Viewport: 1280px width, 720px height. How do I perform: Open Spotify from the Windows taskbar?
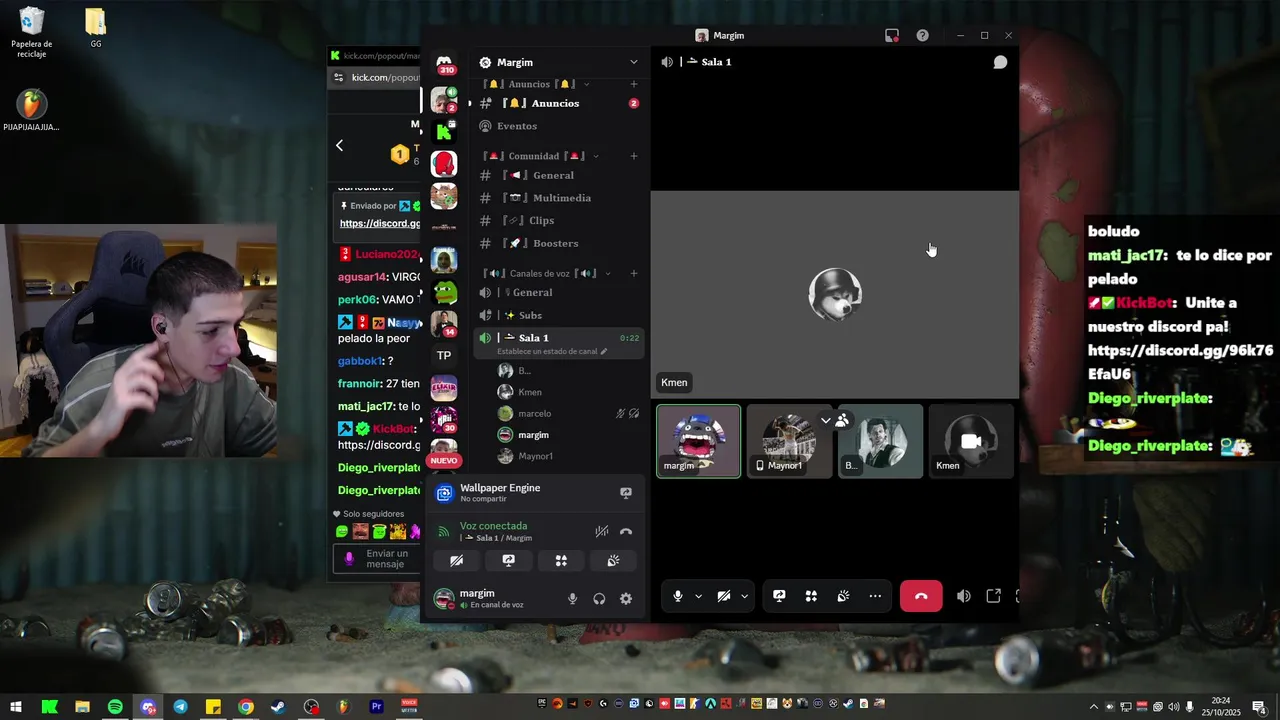click(115, 707)
